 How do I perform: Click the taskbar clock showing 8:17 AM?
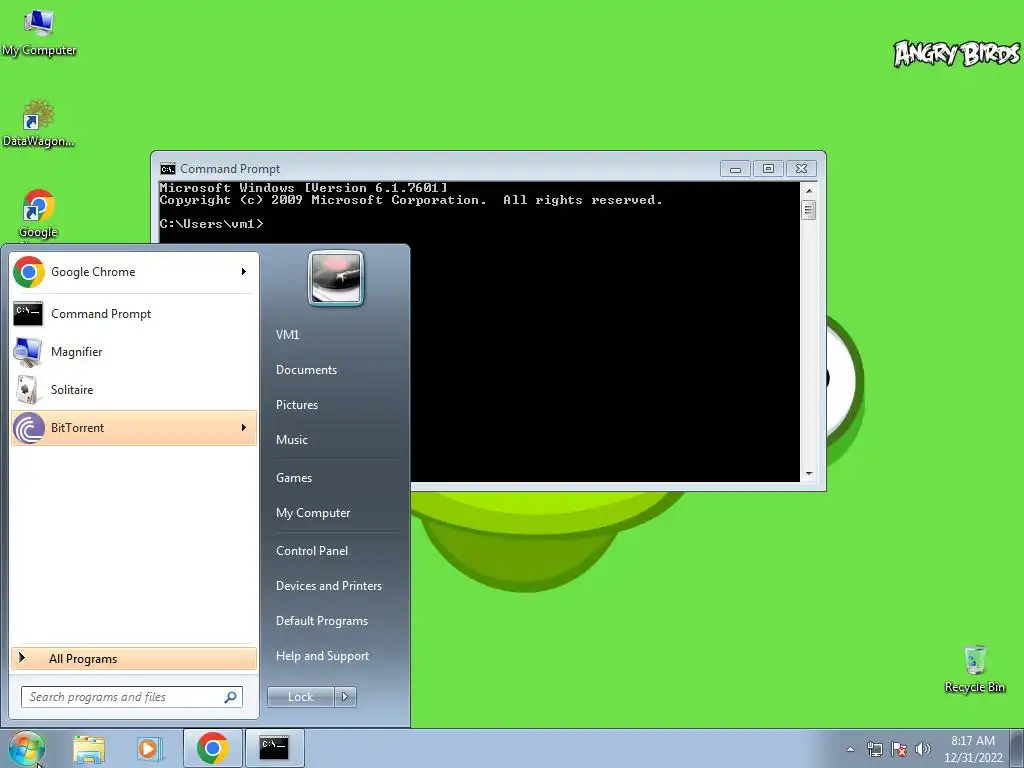pos(973,749)
